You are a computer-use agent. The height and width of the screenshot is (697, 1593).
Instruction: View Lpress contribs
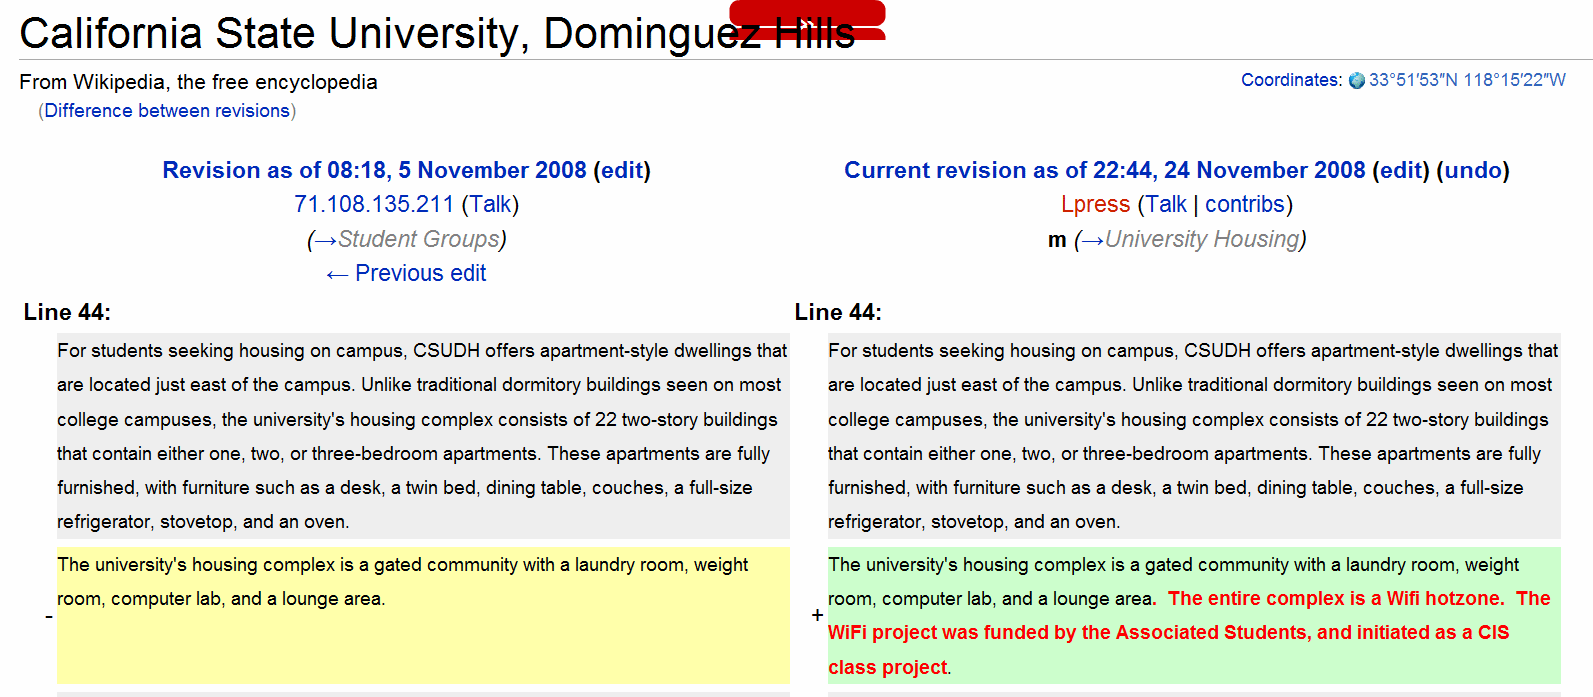(x=1245, y=204)
